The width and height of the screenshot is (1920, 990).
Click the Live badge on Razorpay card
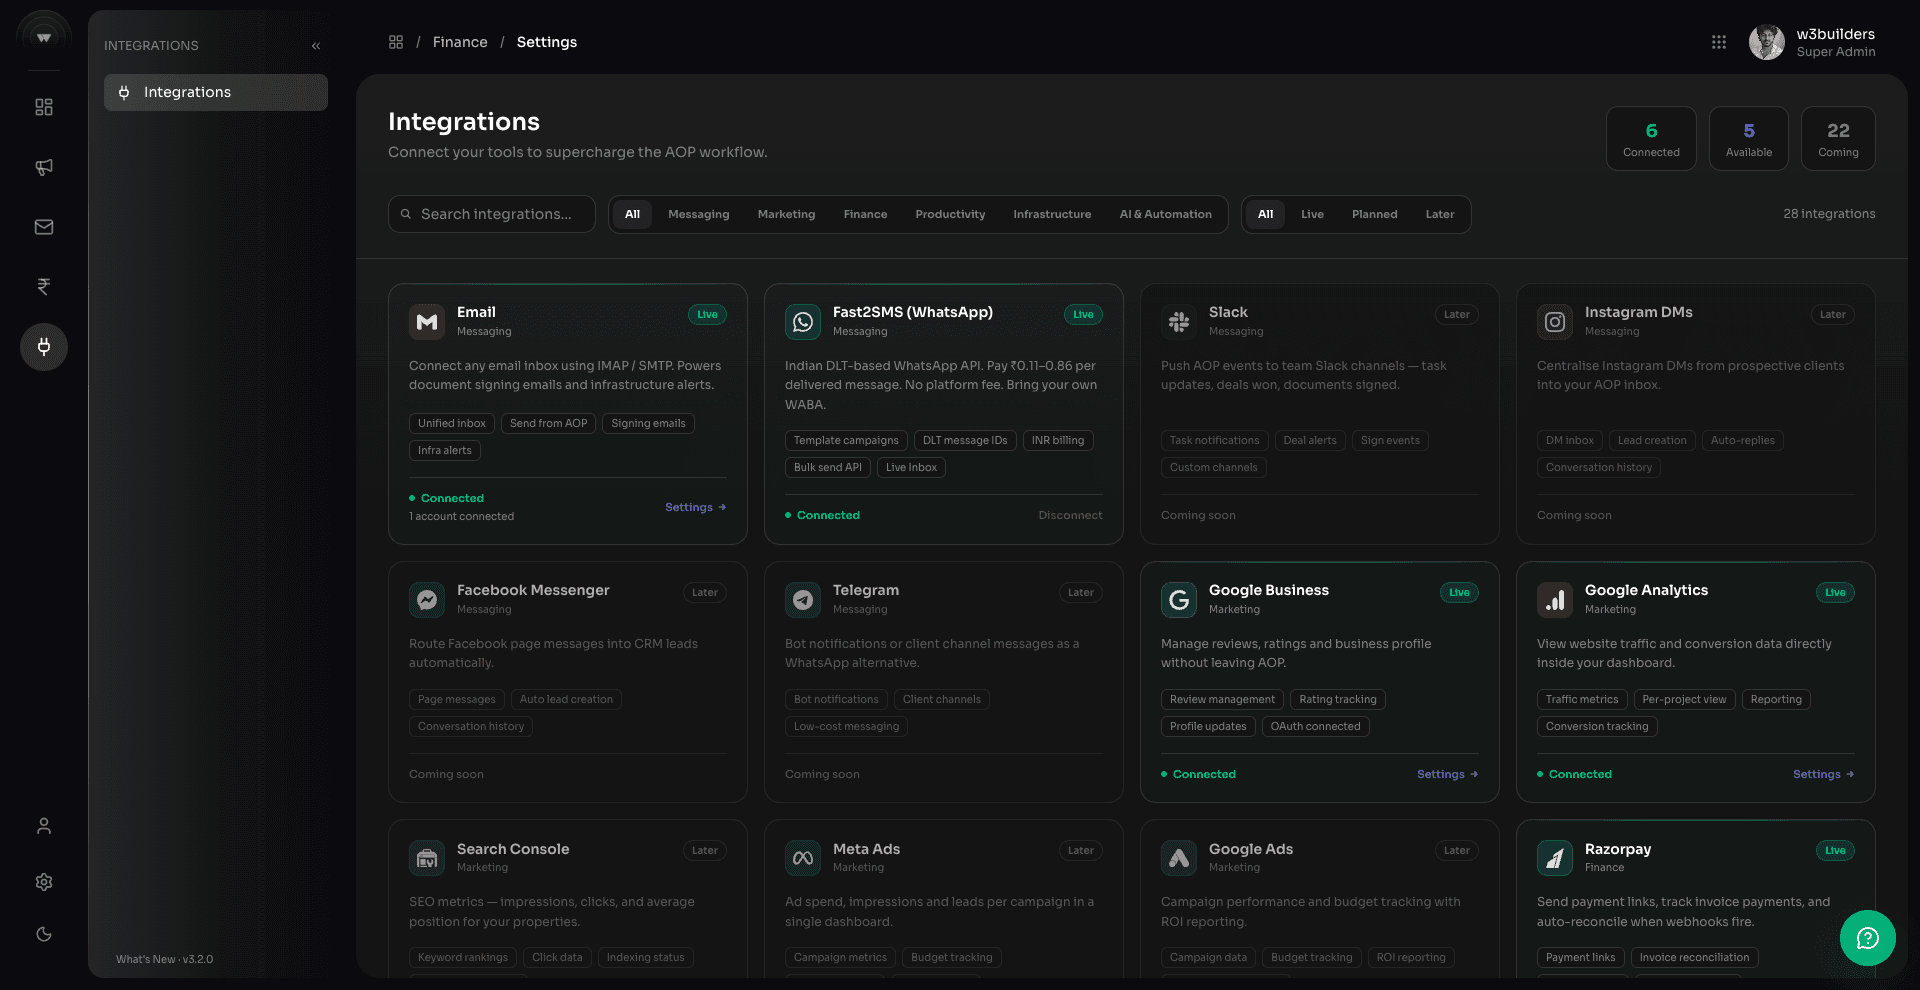[1835, 851]
